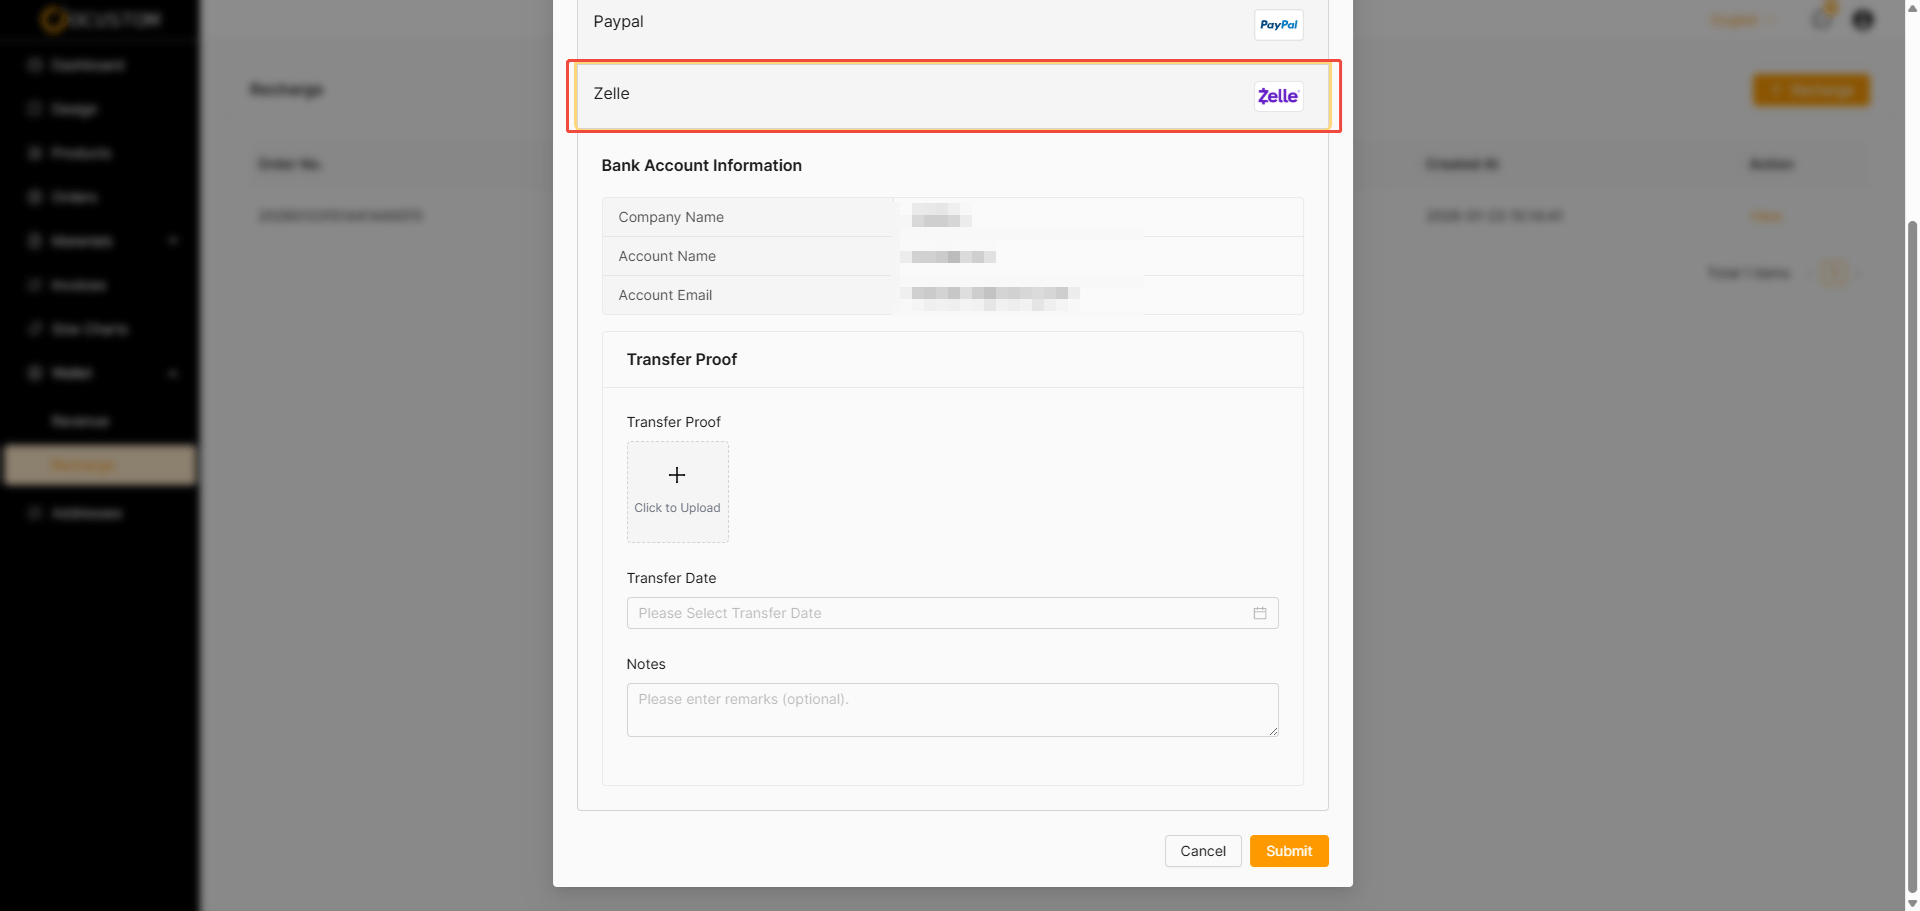Click the brand logo atop the sidebar

pyautogui.click(x=100, y=19)
